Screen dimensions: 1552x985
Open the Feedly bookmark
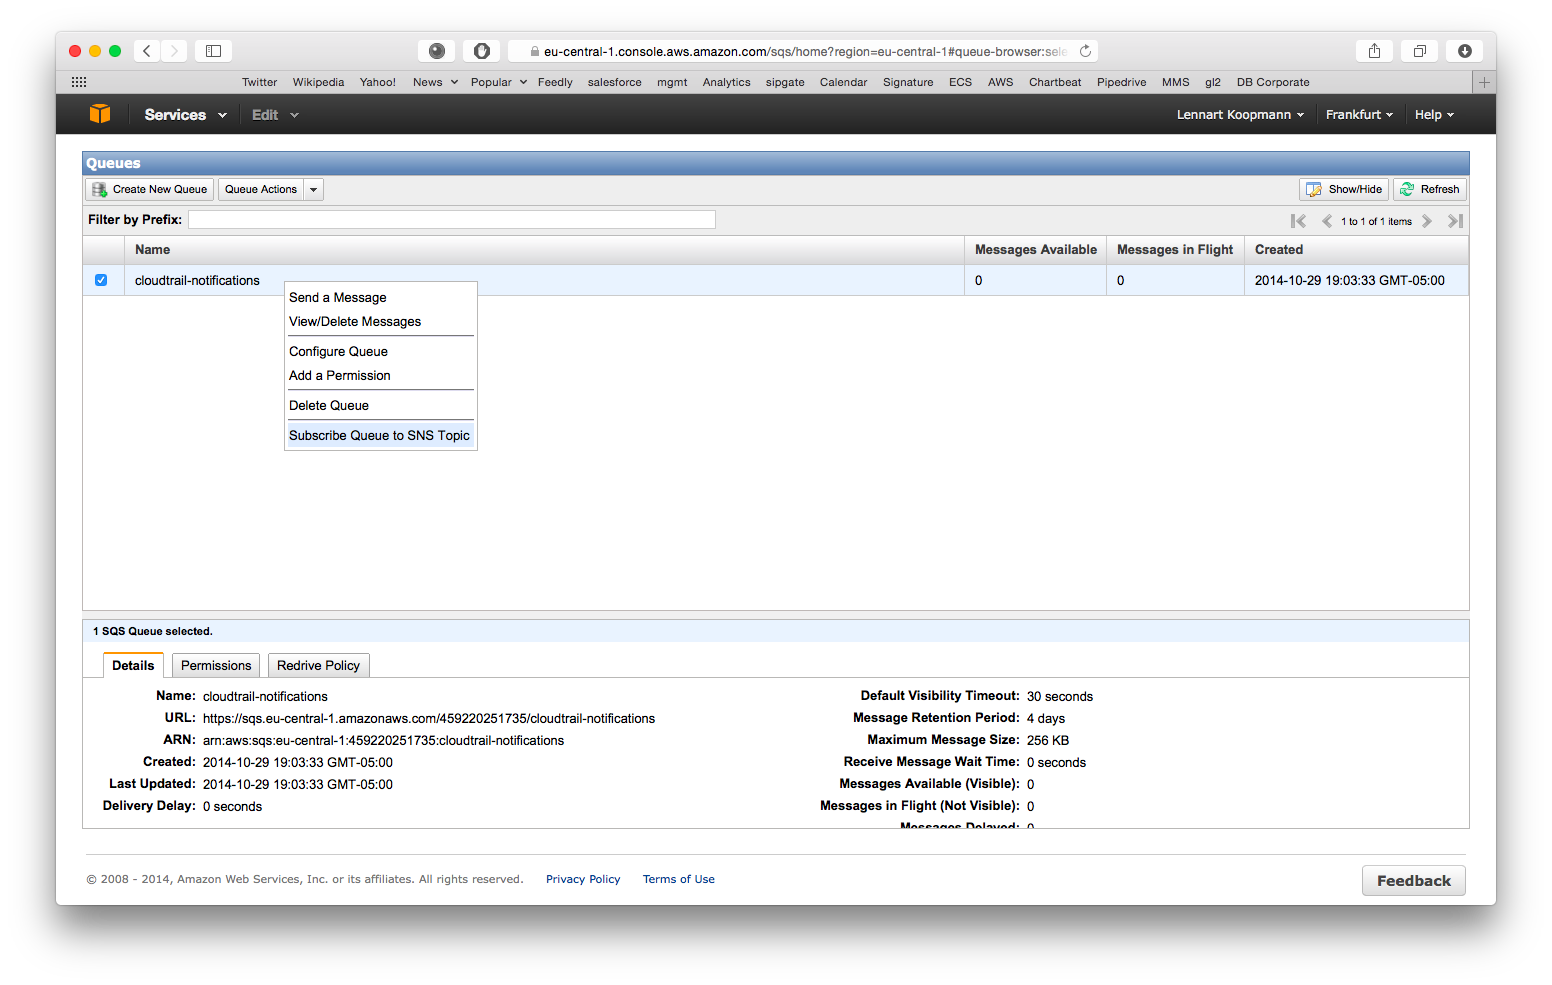click(555, 82)
